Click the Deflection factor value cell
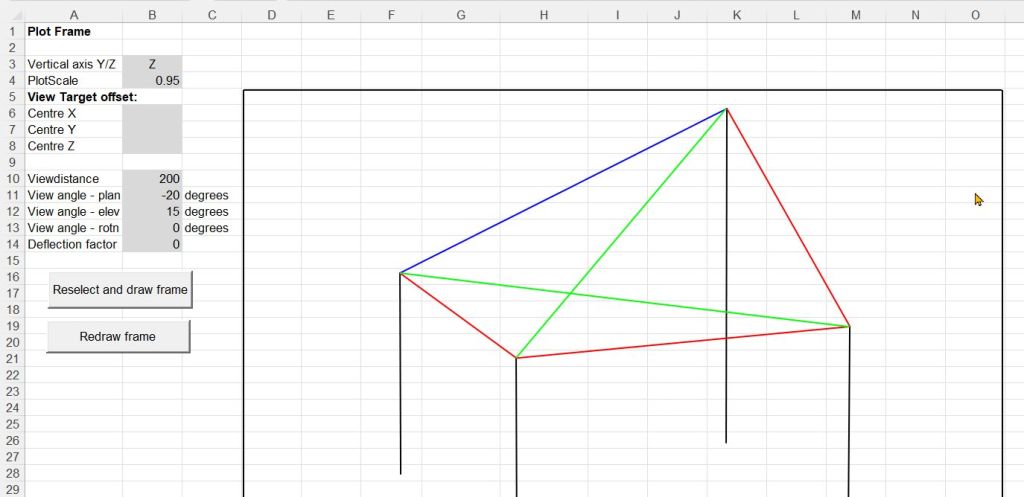 coord(152,244)
